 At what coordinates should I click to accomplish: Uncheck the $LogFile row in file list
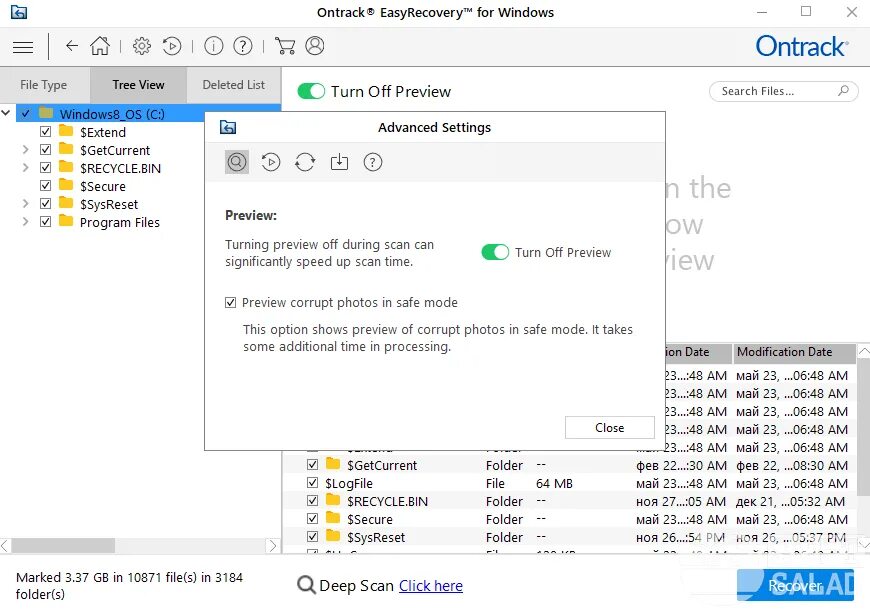312,483
